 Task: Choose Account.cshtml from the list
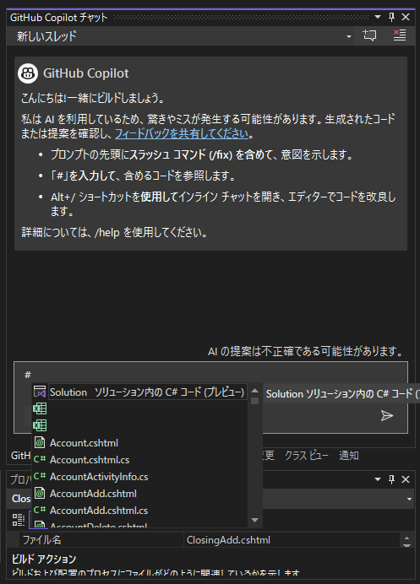[84, 442]
